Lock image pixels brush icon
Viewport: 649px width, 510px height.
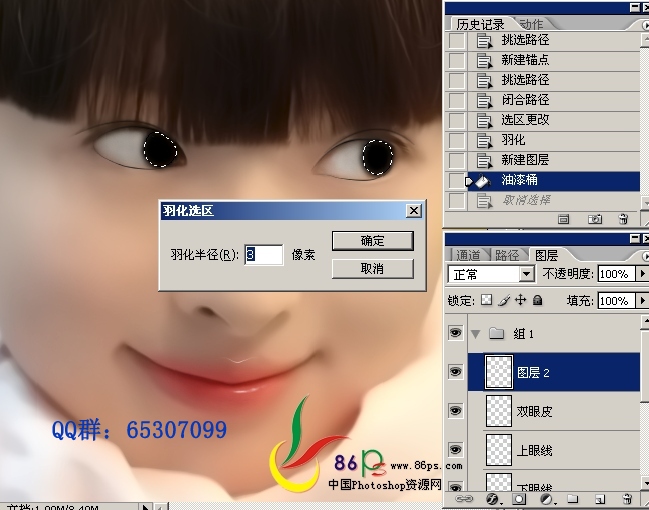coord(504,300)
